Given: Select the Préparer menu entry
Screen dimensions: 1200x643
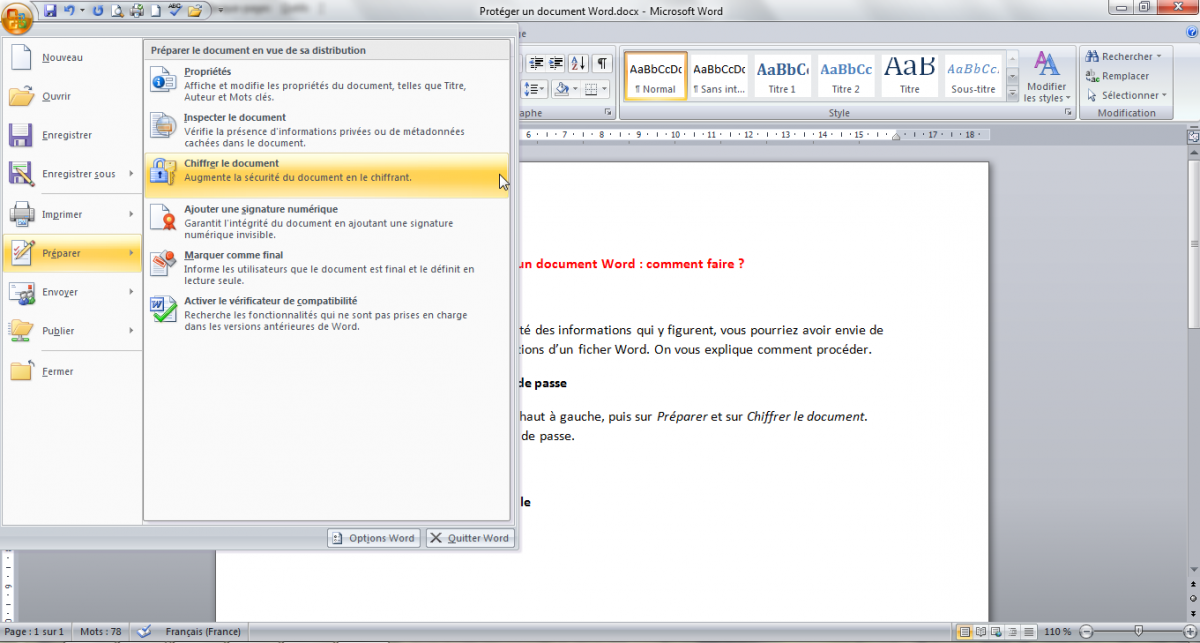Looking at the screenshot, I should pos(72,253).
